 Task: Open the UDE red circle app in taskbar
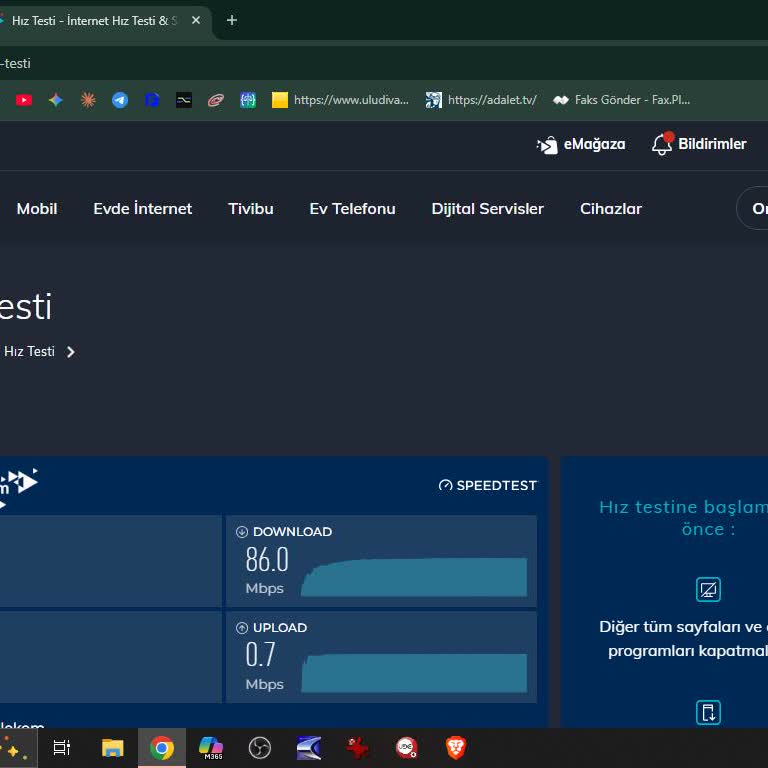pyautogui.click(x=407, y=748)
